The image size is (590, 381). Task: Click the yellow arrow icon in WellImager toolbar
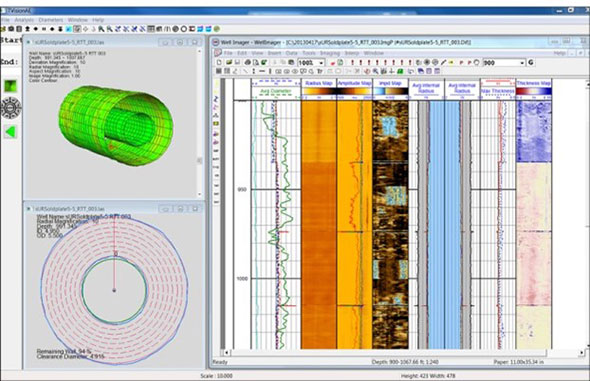[451, 62]
